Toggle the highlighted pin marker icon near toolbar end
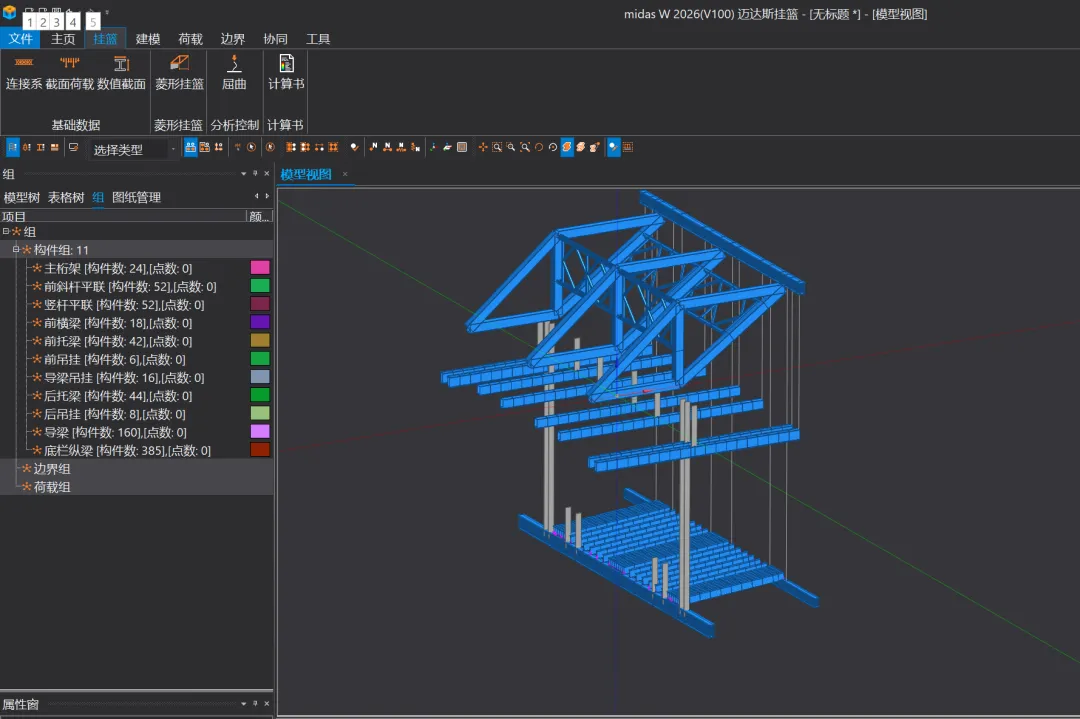This screenshot has width=1080, height=719. (613, 147)
